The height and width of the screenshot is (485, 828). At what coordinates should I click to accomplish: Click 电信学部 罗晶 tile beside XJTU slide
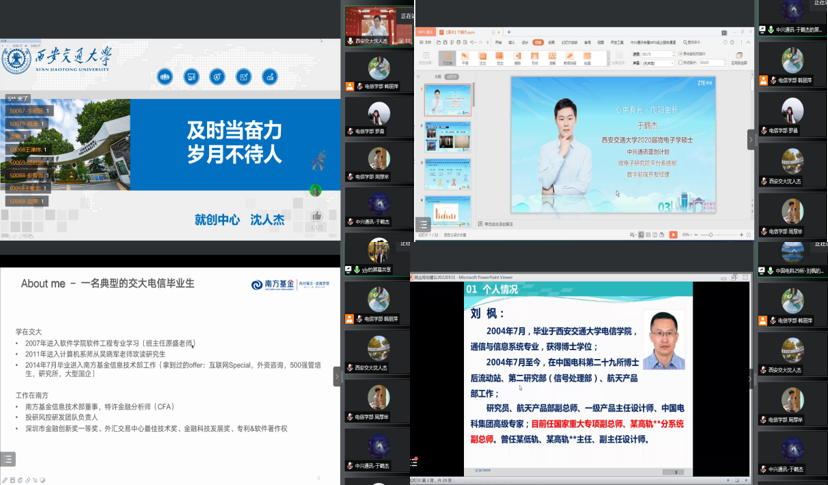click(378, 116)
